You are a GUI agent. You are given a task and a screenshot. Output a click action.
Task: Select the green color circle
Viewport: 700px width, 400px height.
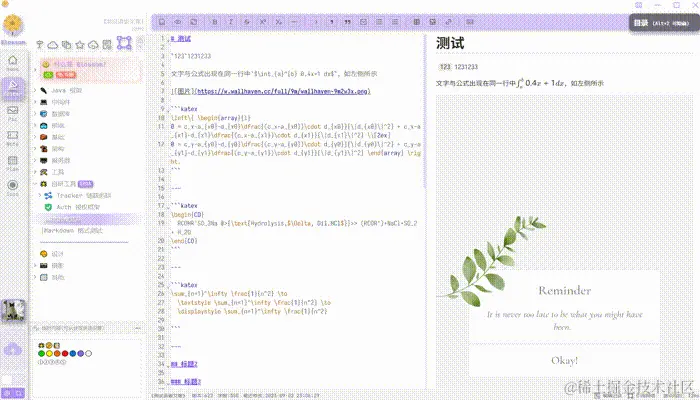(x=42, y=354)
